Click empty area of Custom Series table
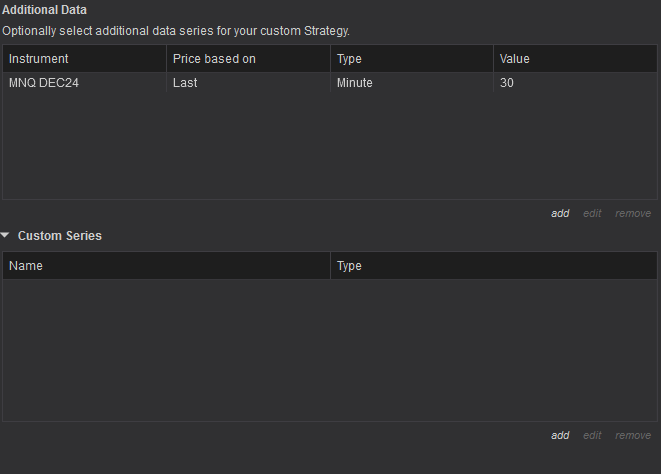661x474 pixels. click(330, 350)
